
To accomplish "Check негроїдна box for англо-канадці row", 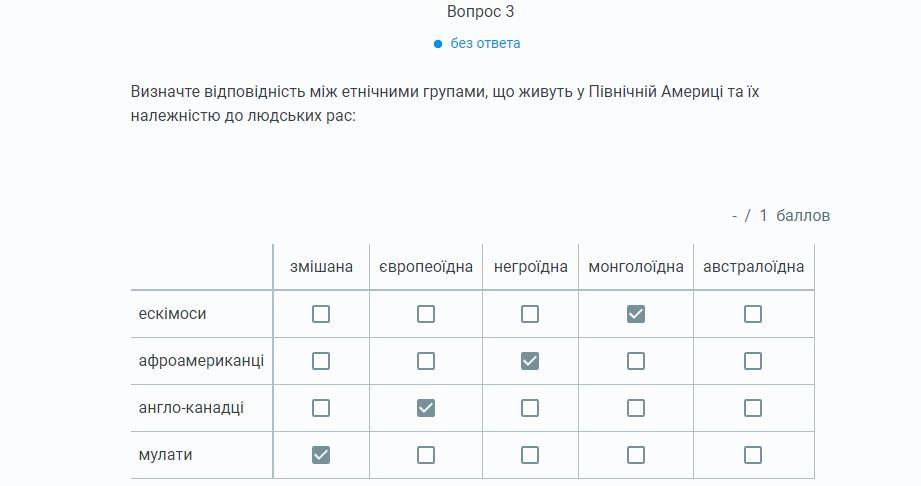I will point(530,408).
